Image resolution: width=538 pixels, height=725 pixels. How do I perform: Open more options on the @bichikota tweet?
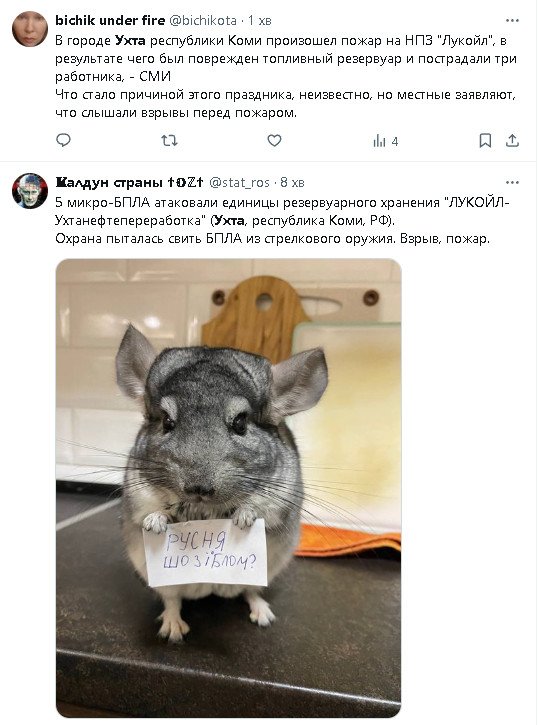tap(512, 20)
